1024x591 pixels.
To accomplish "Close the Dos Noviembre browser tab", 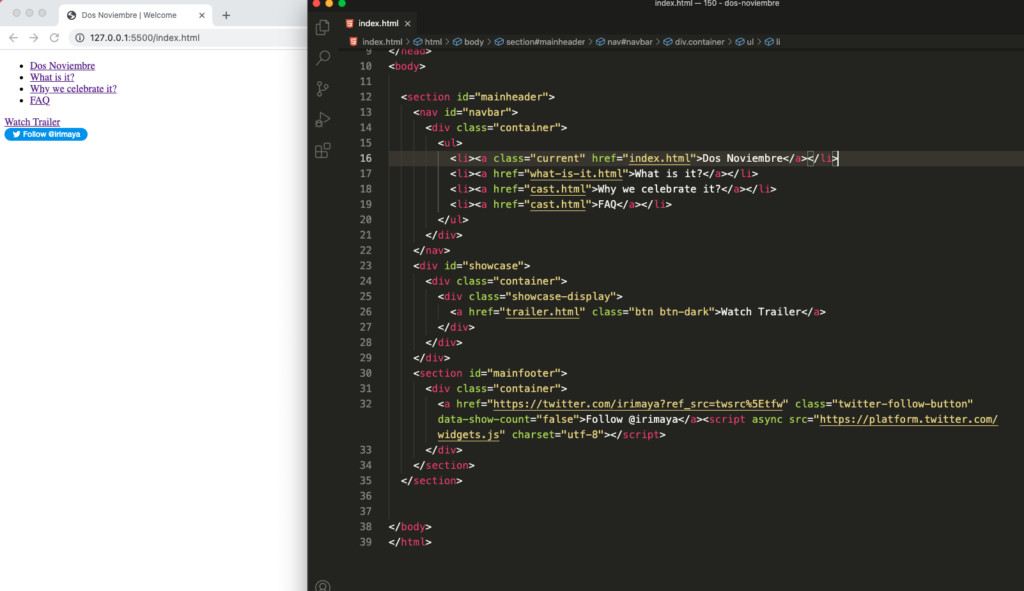I will click(202, 15).
